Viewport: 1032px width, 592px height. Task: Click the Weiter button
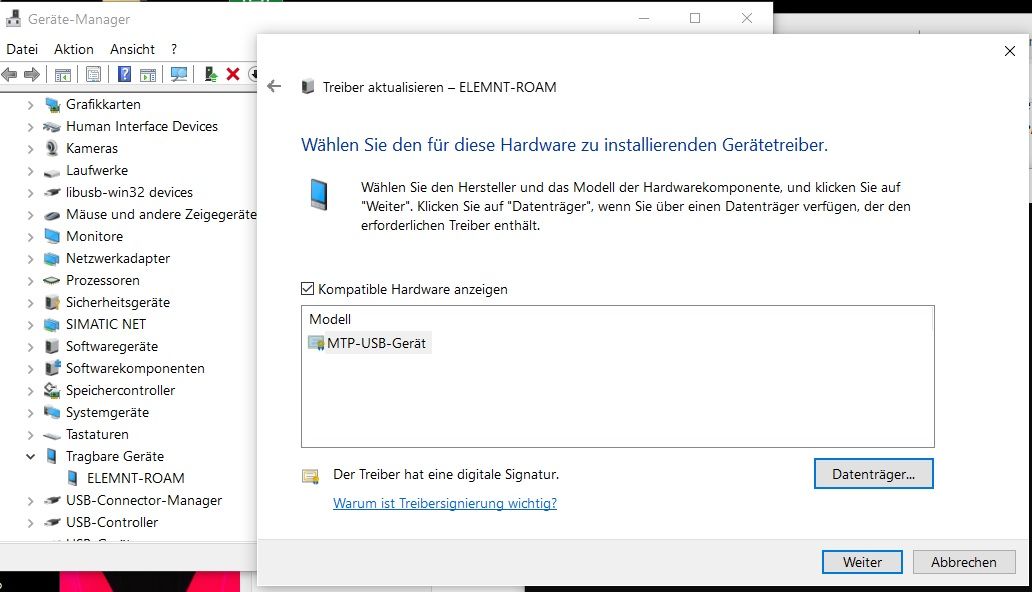862,562
